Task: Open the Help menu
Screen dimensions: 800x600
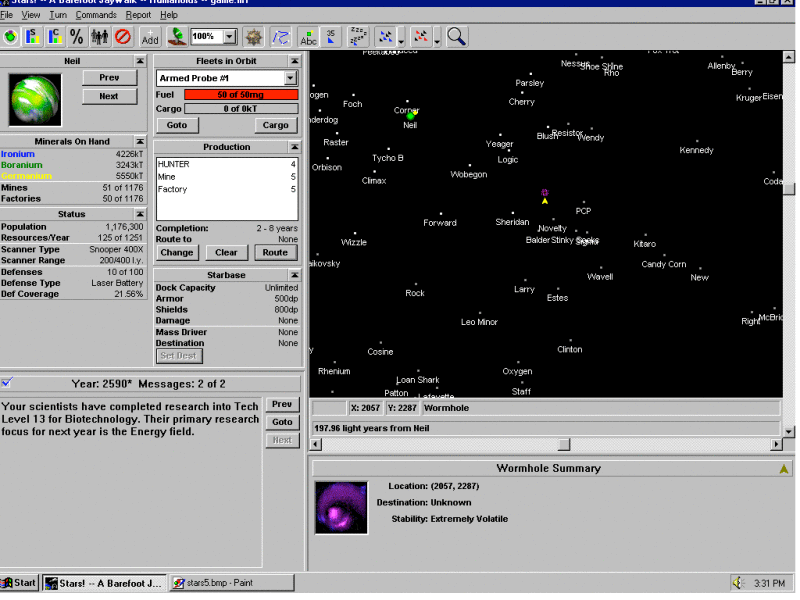Action: click(x=169, y=15)
